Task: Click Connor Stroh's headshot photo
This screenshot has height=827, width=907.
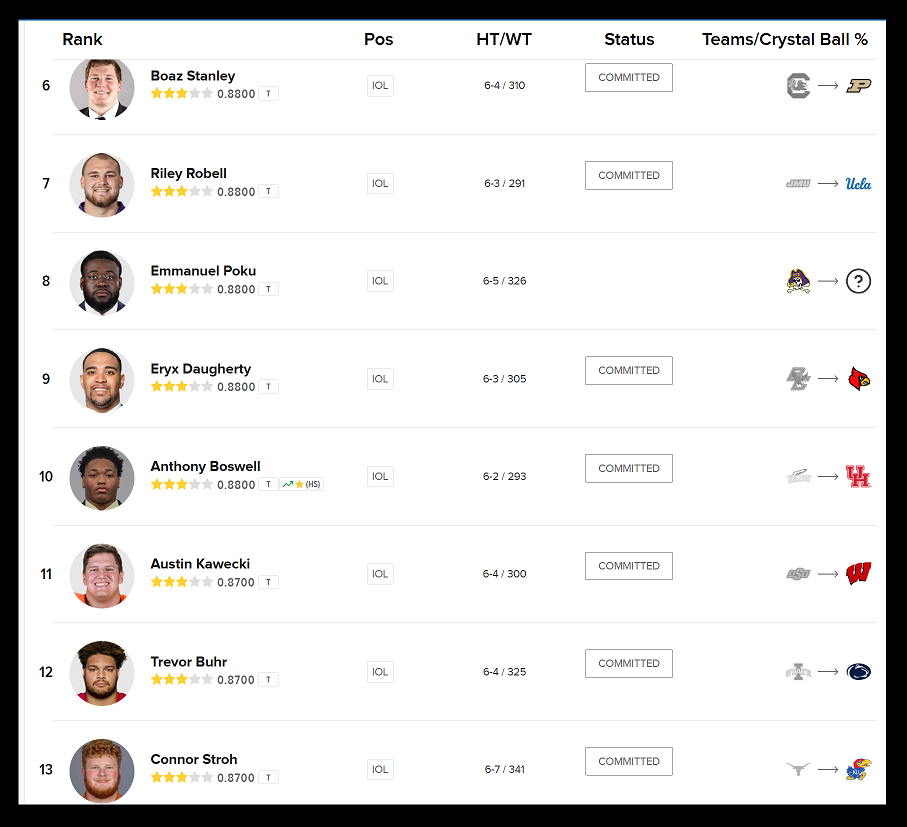Action: 102,770
